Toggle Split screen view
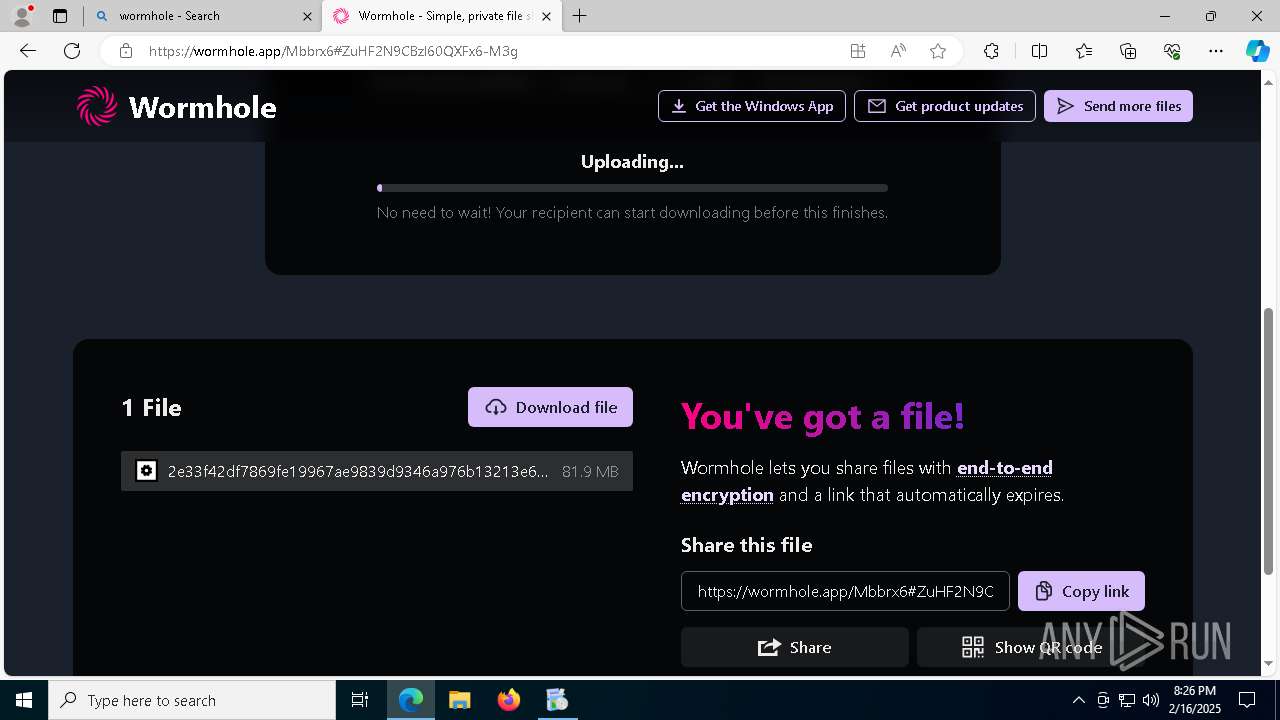This screenshot has width=1280, height=720. 1039,51
